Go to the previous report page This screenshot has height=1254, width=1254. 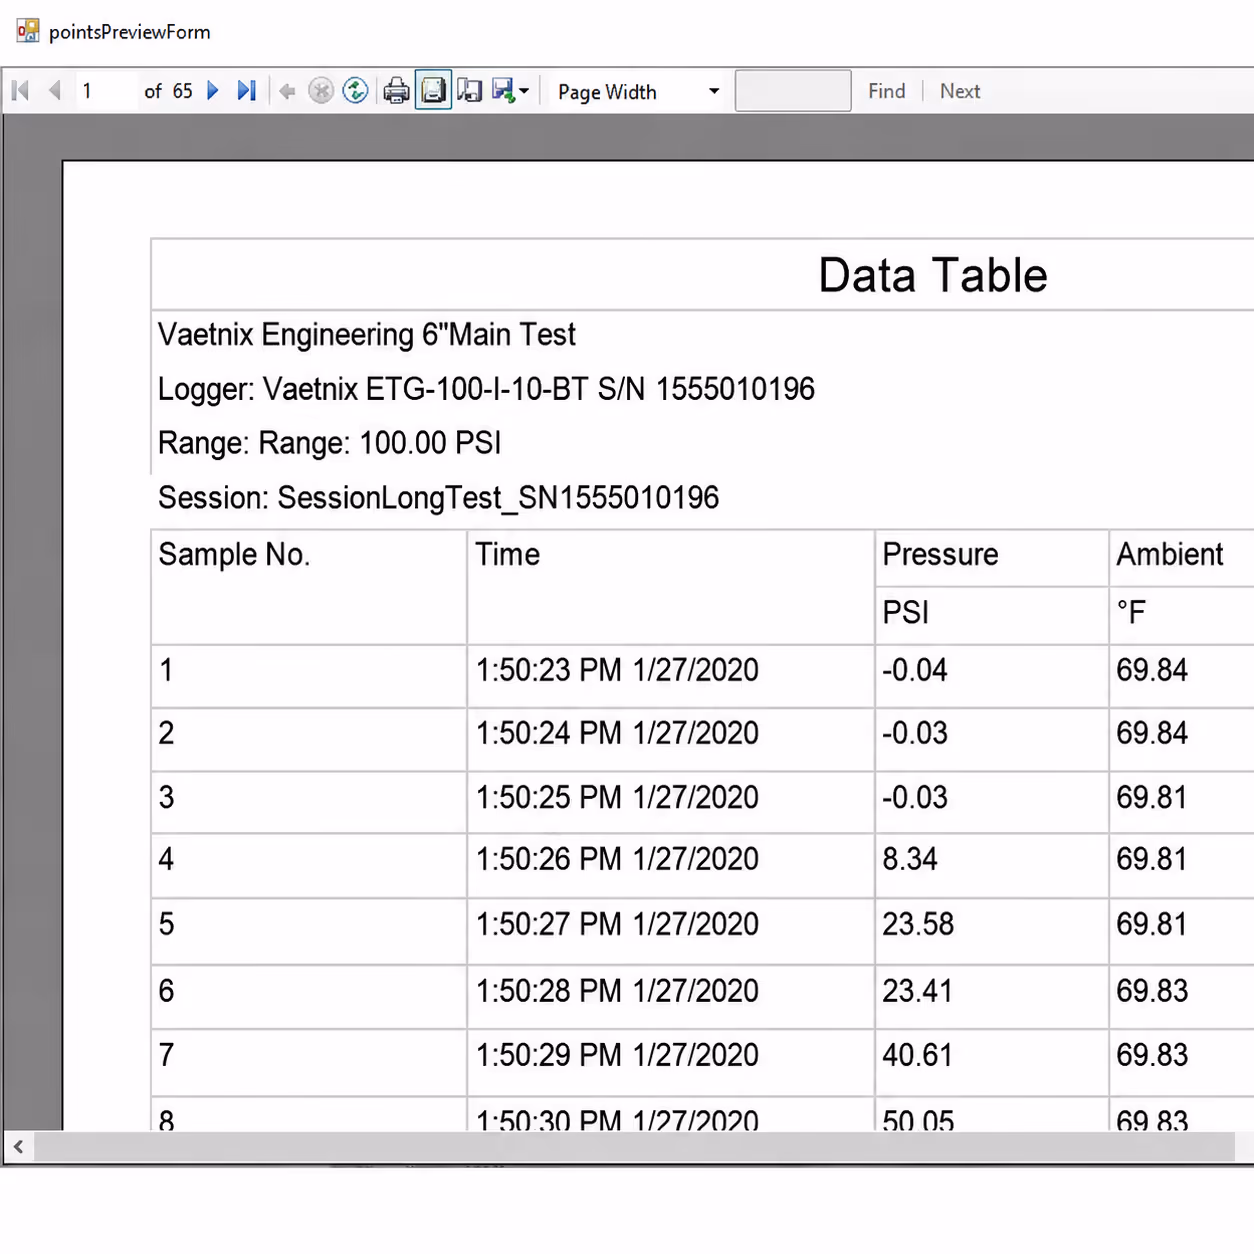tap(55, 91)
